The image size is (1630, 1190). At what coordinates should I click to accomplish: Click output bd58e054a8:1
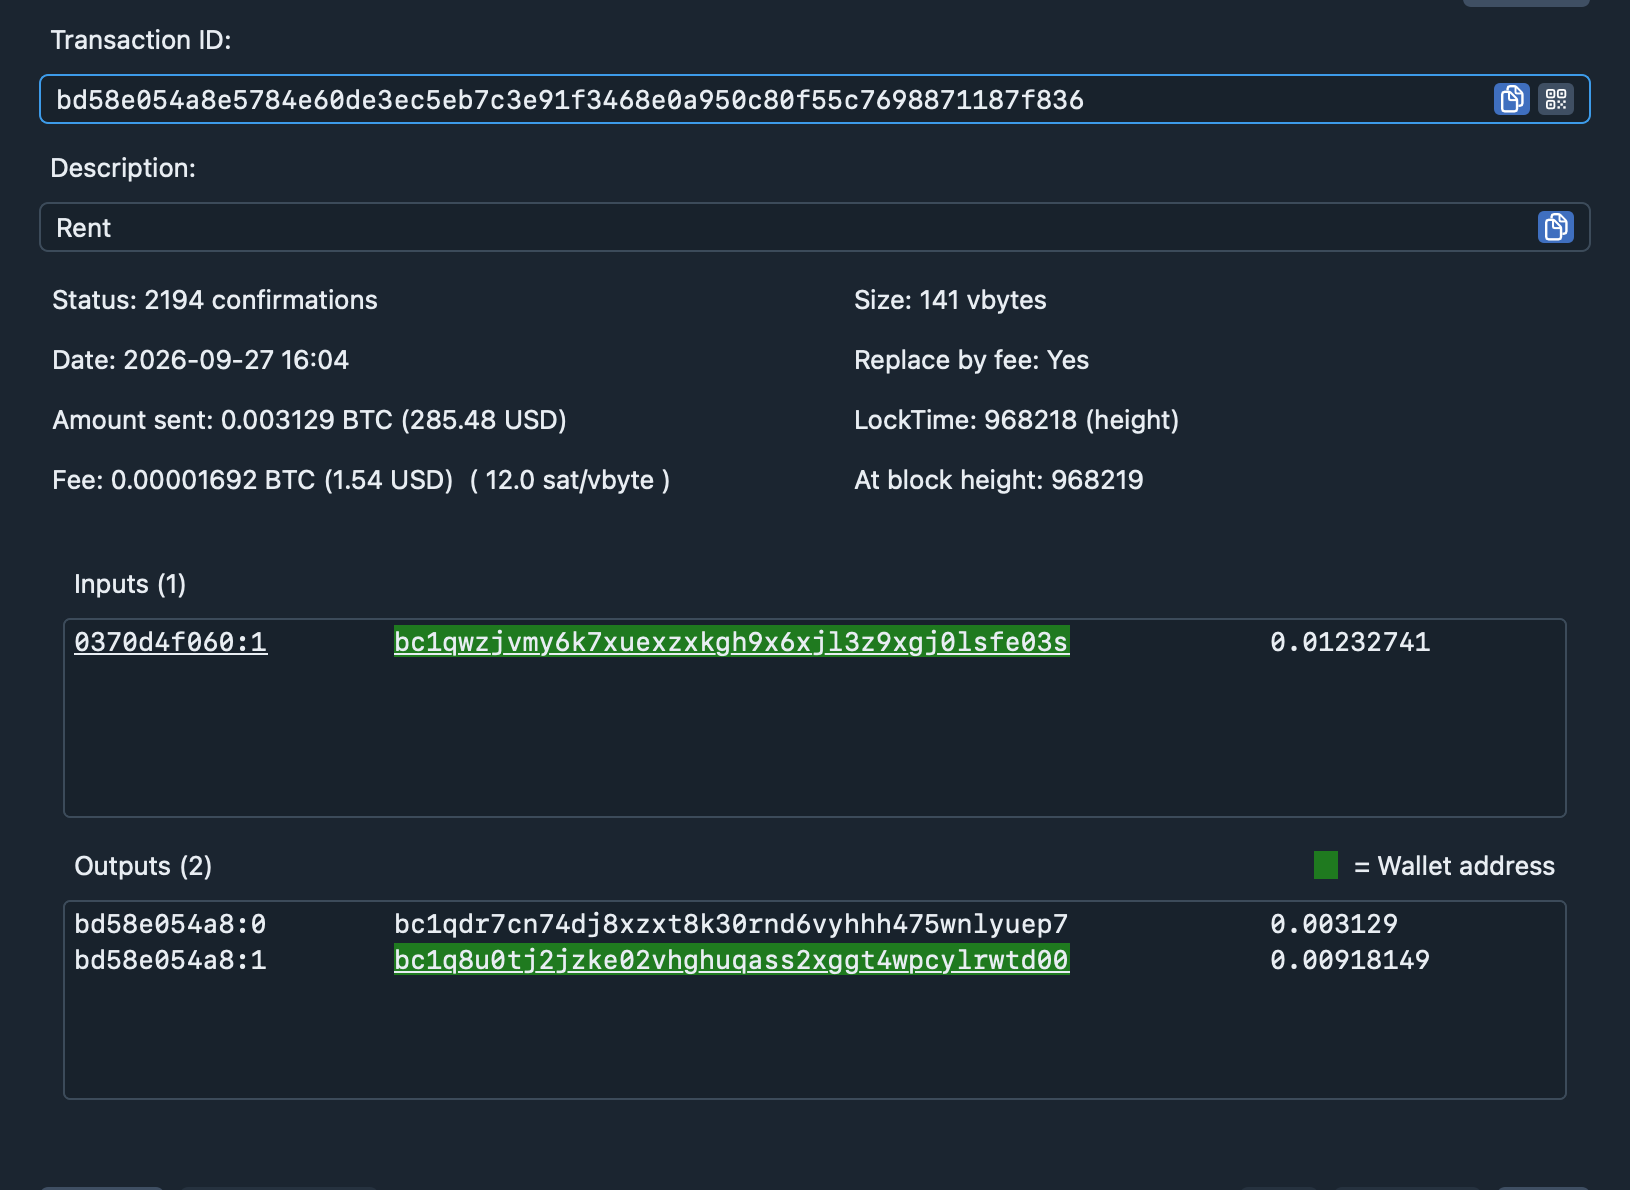[171, 960]
